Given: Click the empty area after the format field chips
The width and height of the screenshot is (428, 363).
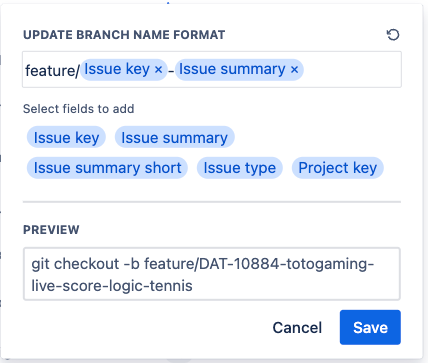Looking at the screenshot, I should (352, 70).
